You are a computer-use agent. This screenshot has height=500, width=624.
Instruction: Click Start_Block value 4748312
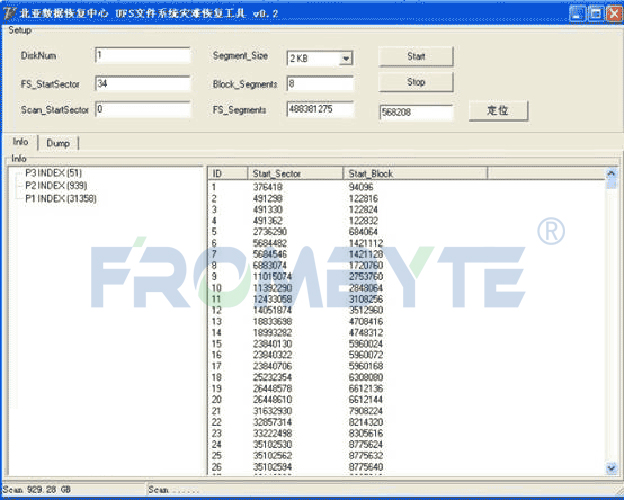(366, 332)
